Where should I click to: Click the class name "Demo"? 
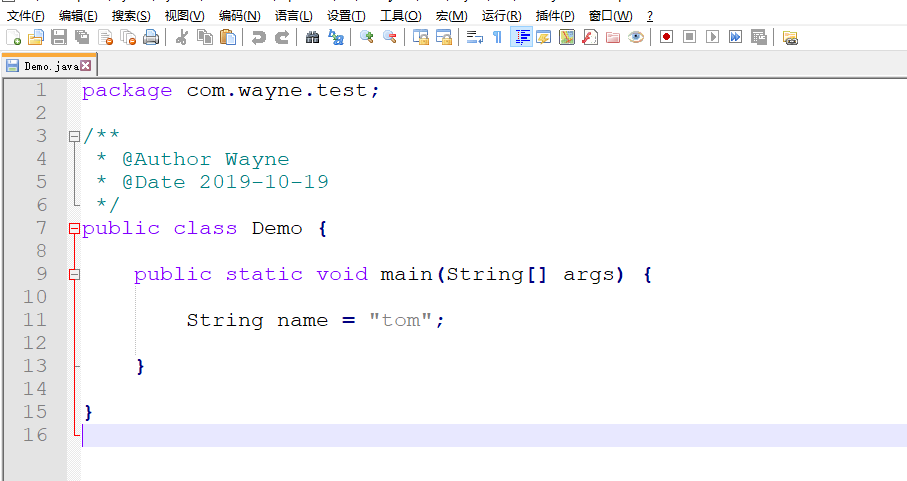[276, 228]
